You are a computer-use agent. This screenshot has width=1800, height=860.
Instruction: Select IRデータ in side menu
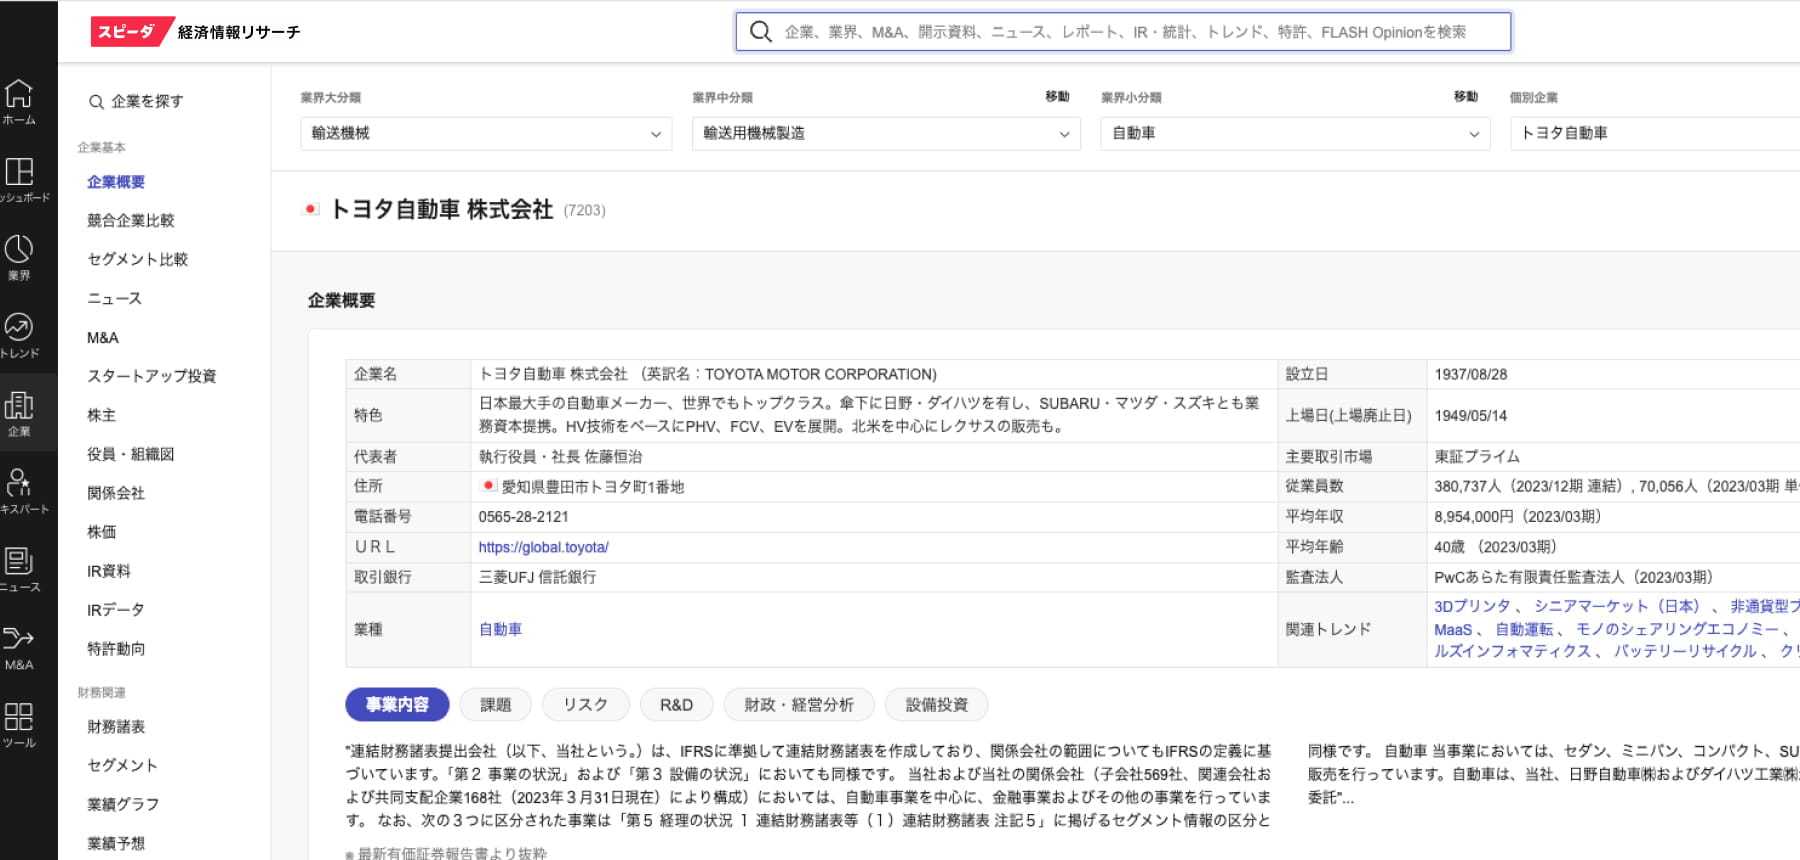116,610
